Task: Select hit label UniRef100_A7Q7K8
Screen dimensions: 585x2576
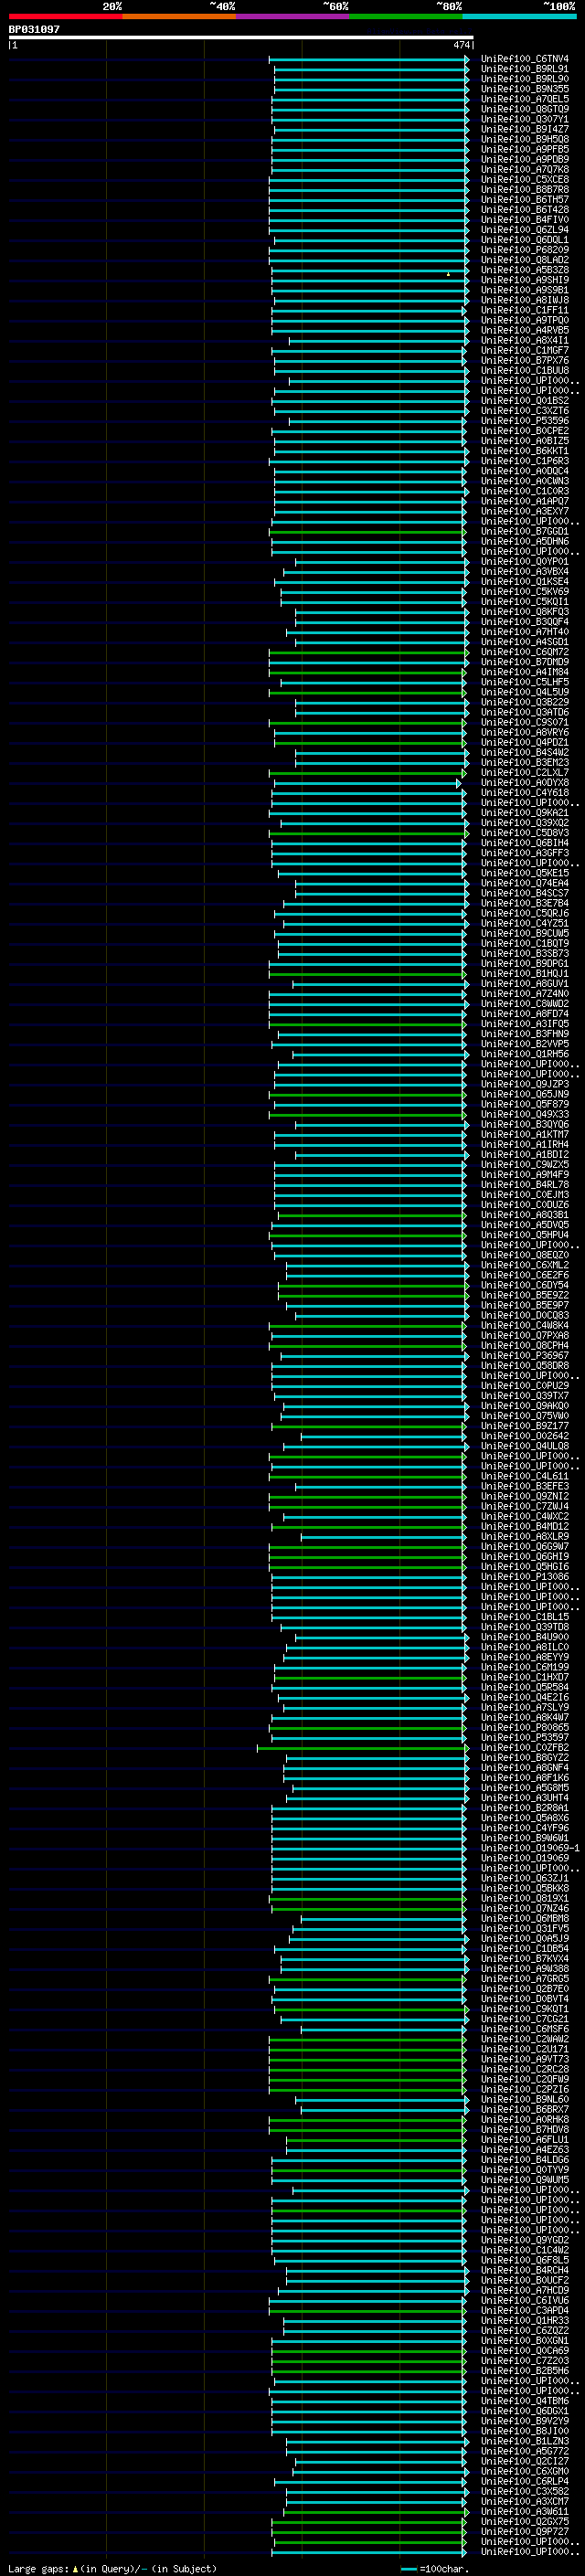Action: pos(525,169)
